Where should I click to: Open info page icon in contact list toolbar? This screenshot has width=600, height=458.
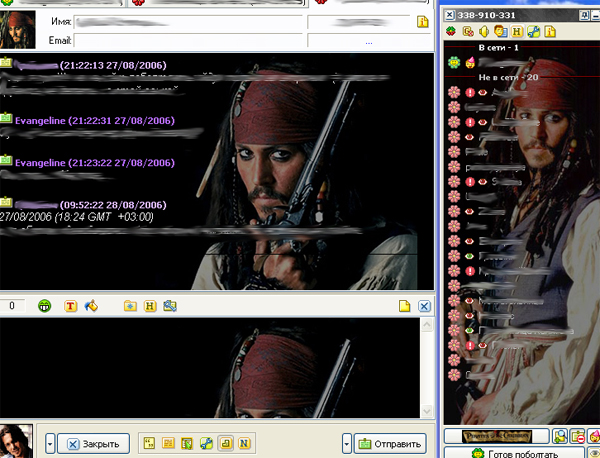[x=550, y=31]
